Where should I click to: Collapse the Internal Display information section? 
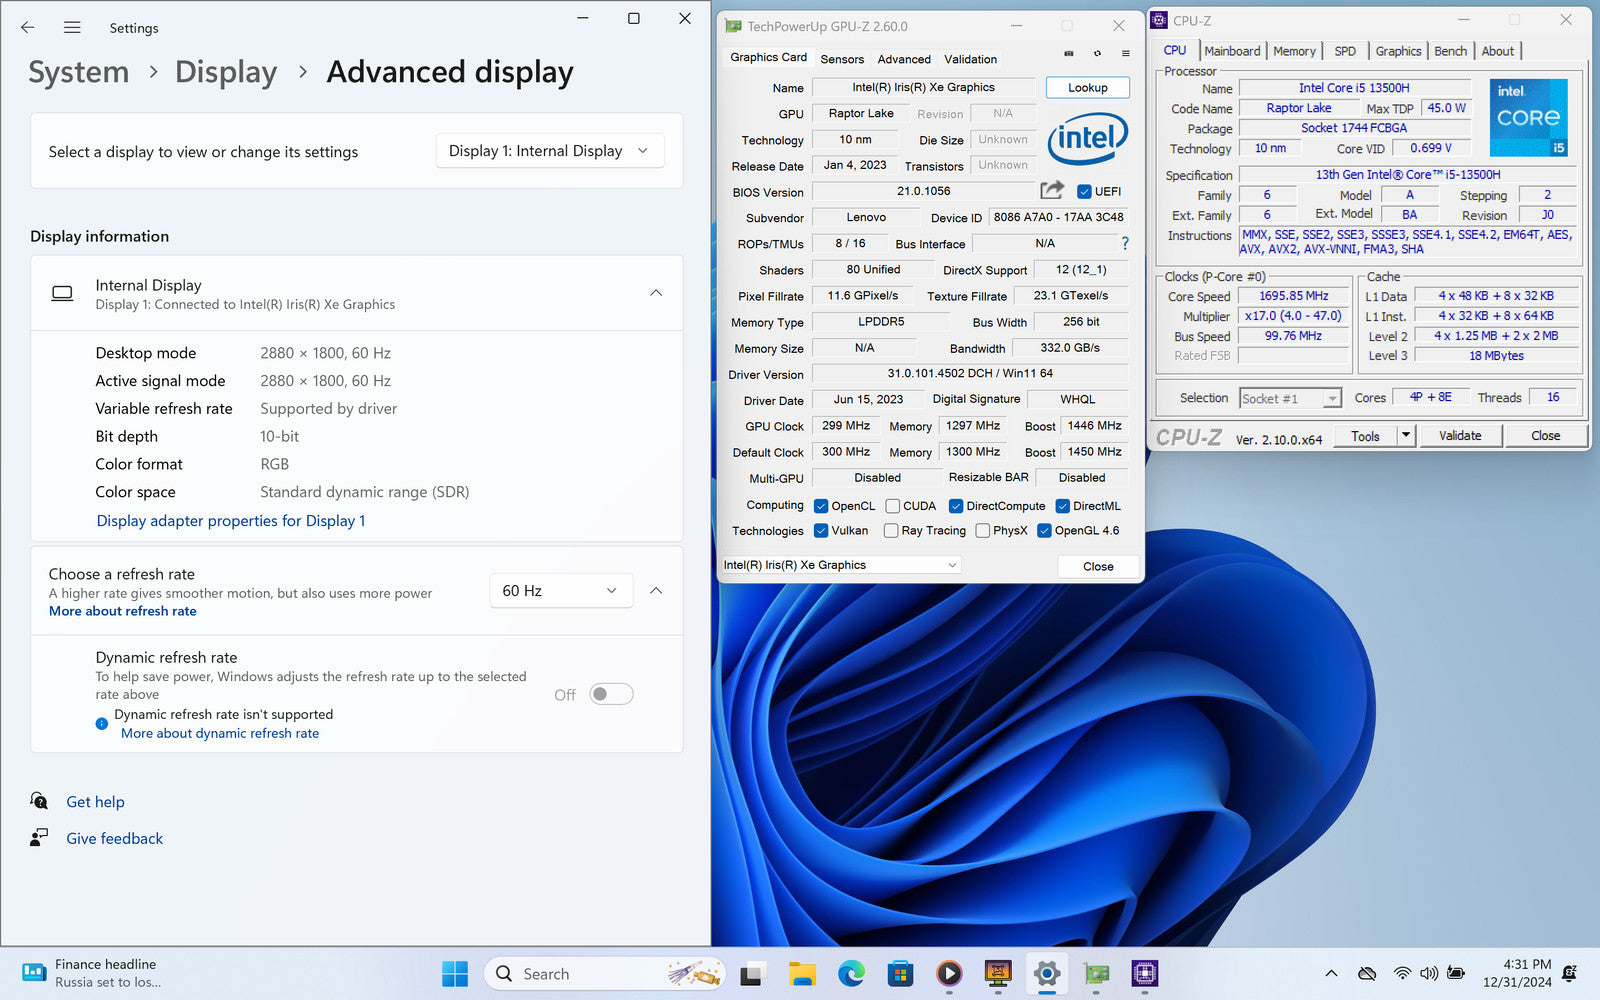(656, 293)
